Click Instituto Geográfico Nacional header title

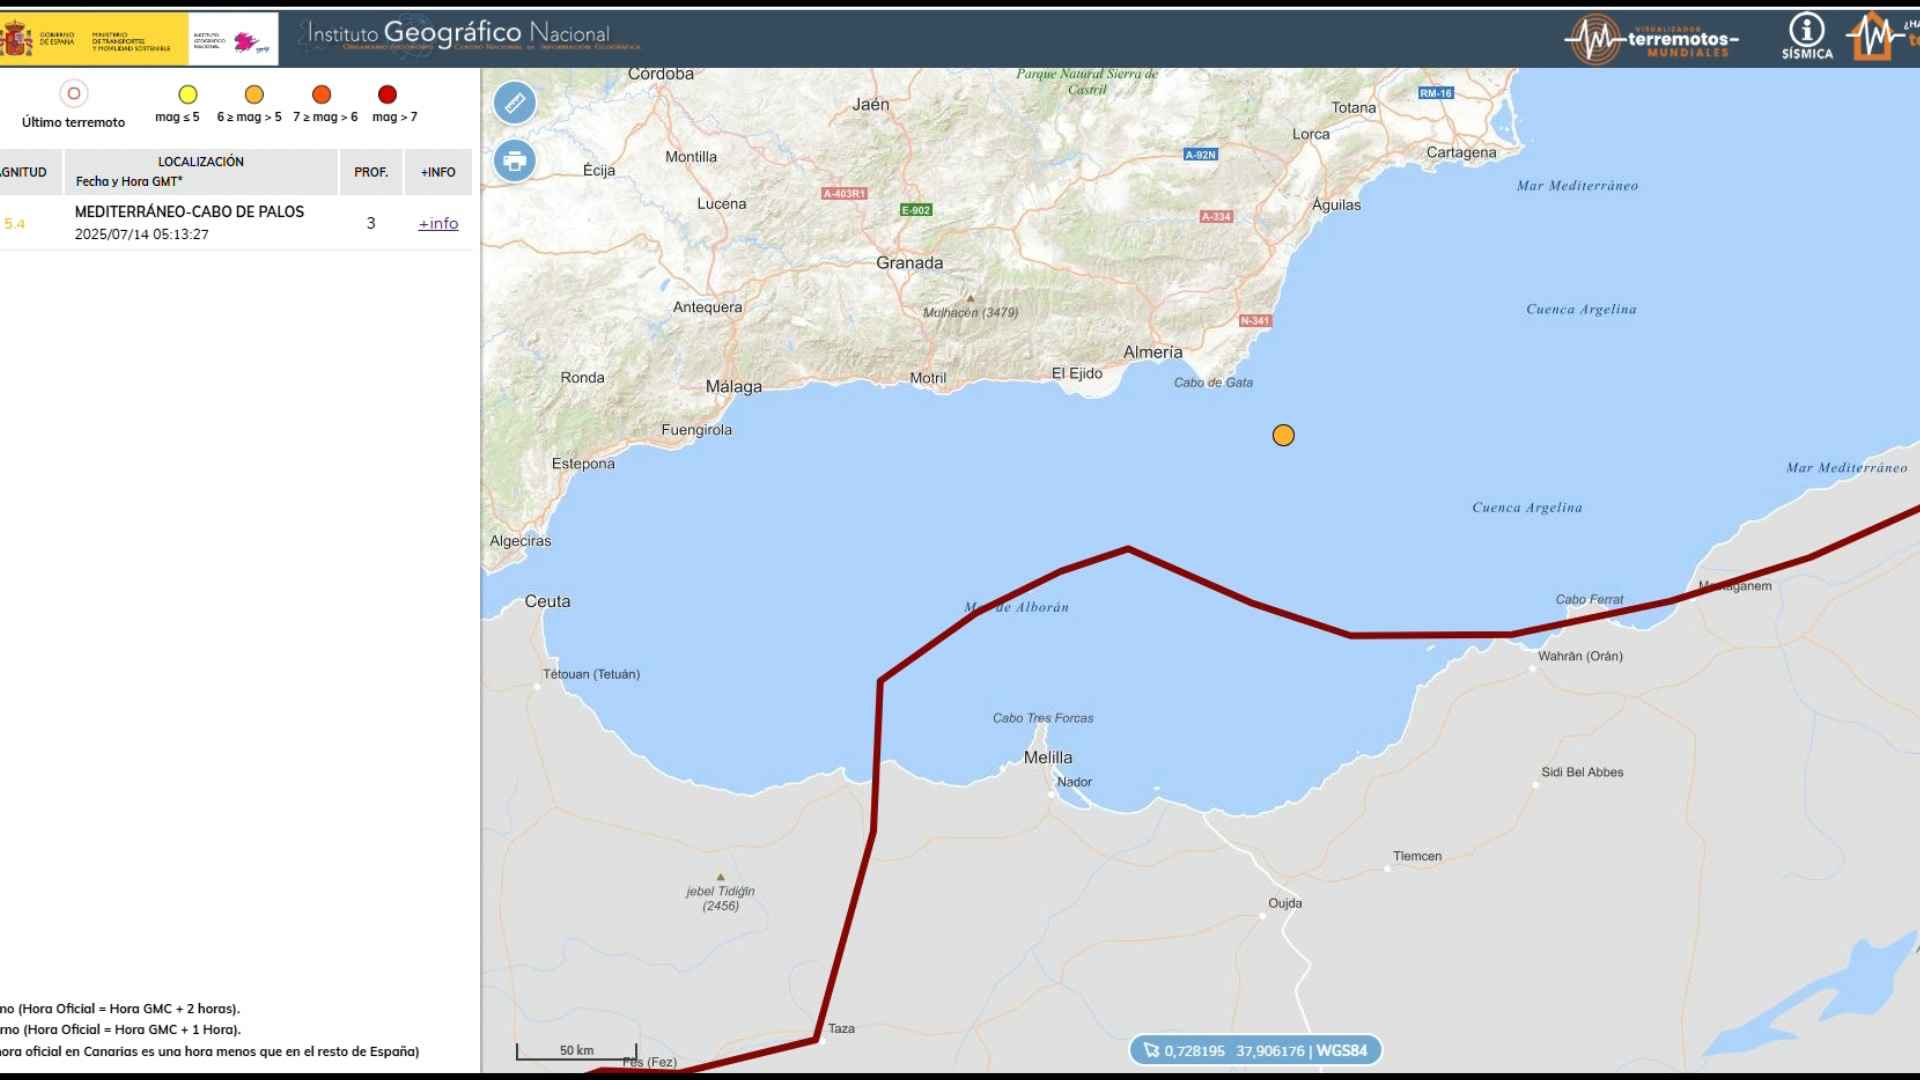click(459, 34)
